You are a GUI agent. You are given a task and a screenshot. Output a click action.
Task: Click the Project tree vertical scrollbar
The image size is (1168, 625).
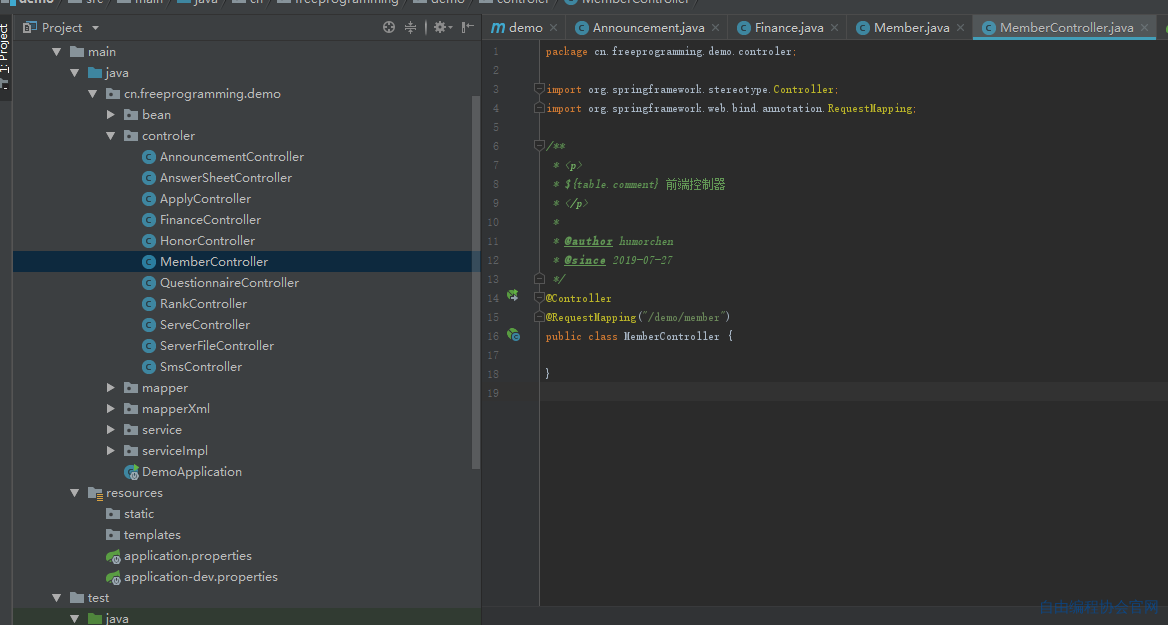[476, 283]
